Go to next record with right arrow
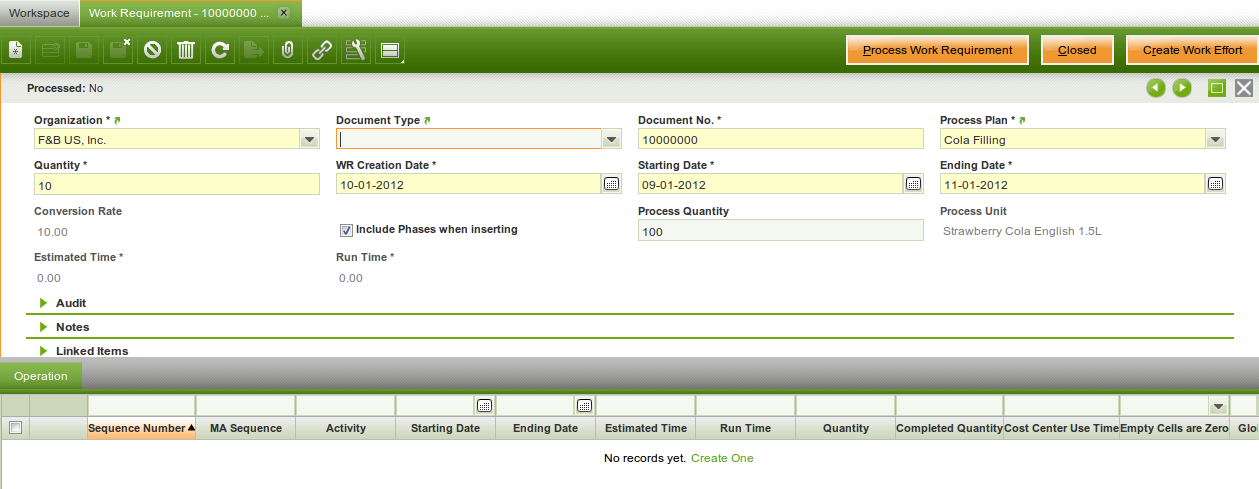Viewport: 1259px width, 489px height. pyautogui.click(x=1182, y=88)
